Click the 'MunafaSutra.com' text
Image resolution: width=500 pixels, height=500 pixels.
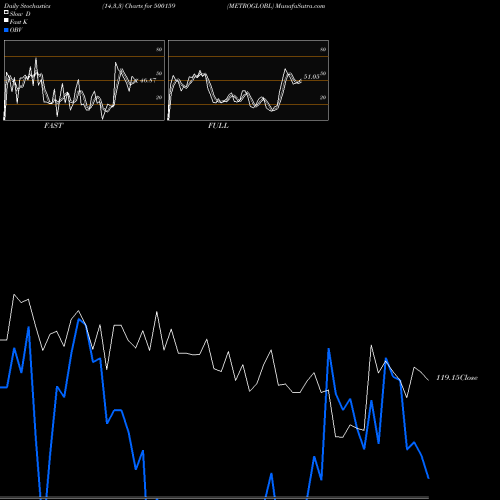(x=300, y=6)
